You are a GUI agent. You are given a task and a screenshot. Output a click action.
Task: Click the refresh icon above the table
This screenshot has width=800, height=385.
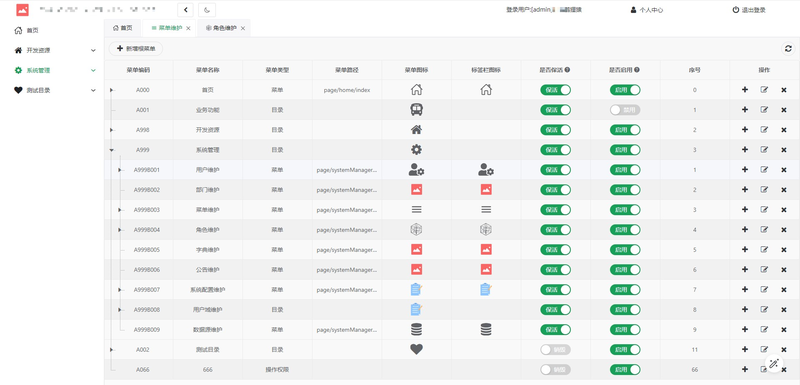click(788, 48)
